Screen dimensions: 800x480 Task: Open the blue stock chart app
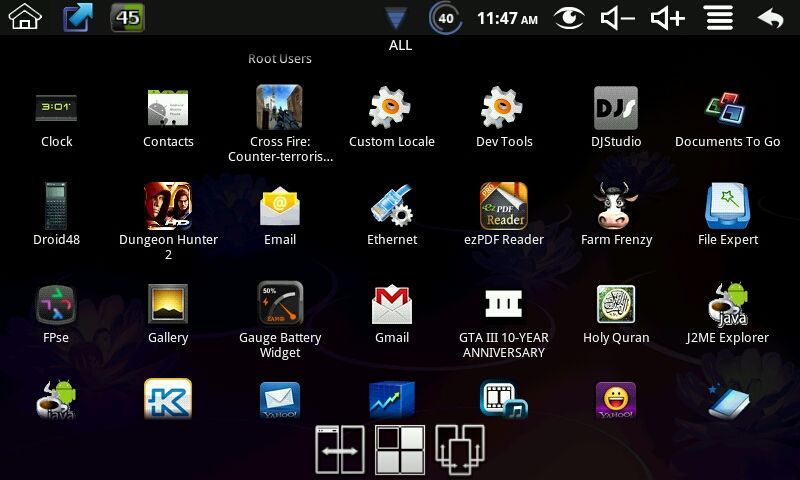[x=391, y=399]
